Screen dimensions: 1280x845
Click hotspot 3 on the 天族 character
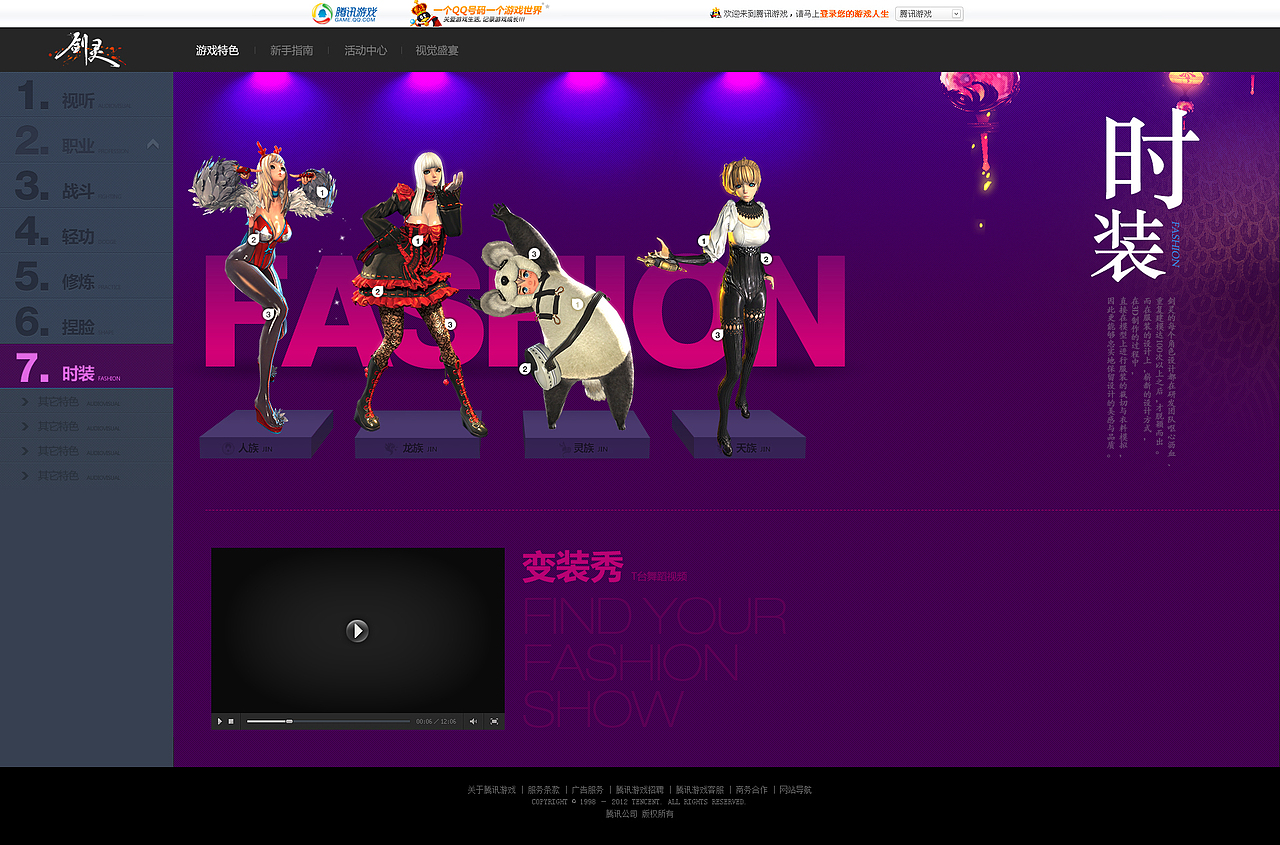point(717,334)
